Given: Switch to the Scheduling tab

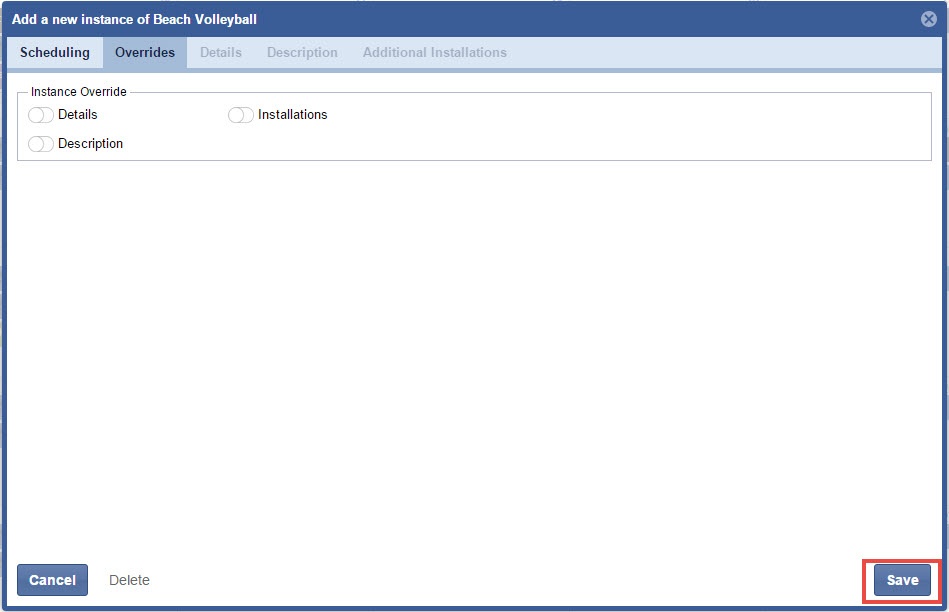Looking at the screenshot, I should click(x=55, y=53).
